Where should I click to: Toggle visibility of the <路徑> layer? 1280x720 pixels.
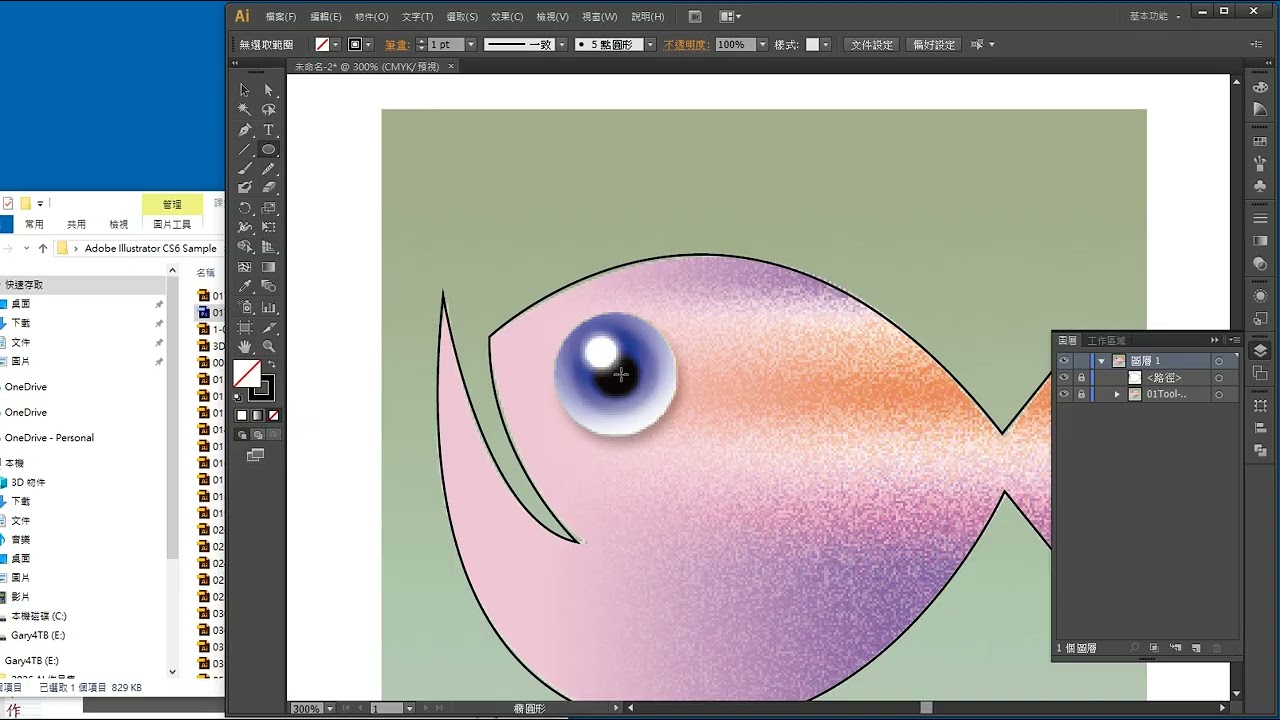click(1064, 378)
